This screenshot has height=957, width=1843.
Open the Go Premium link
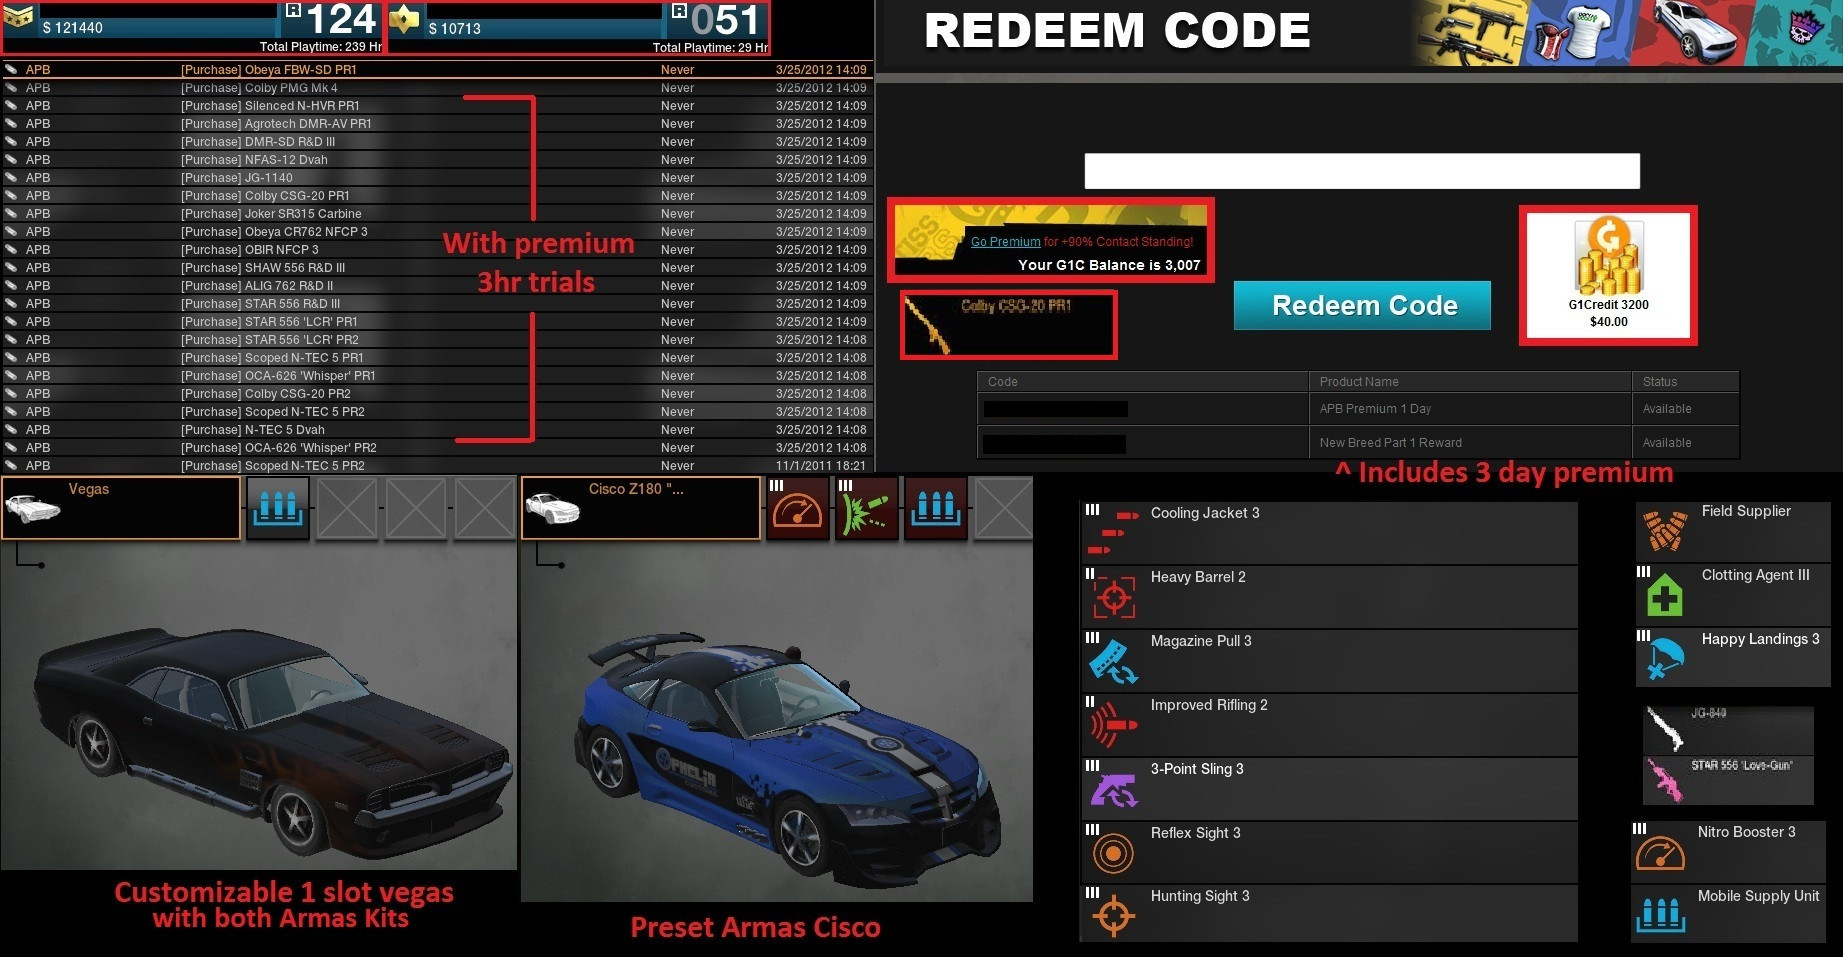1005,241
